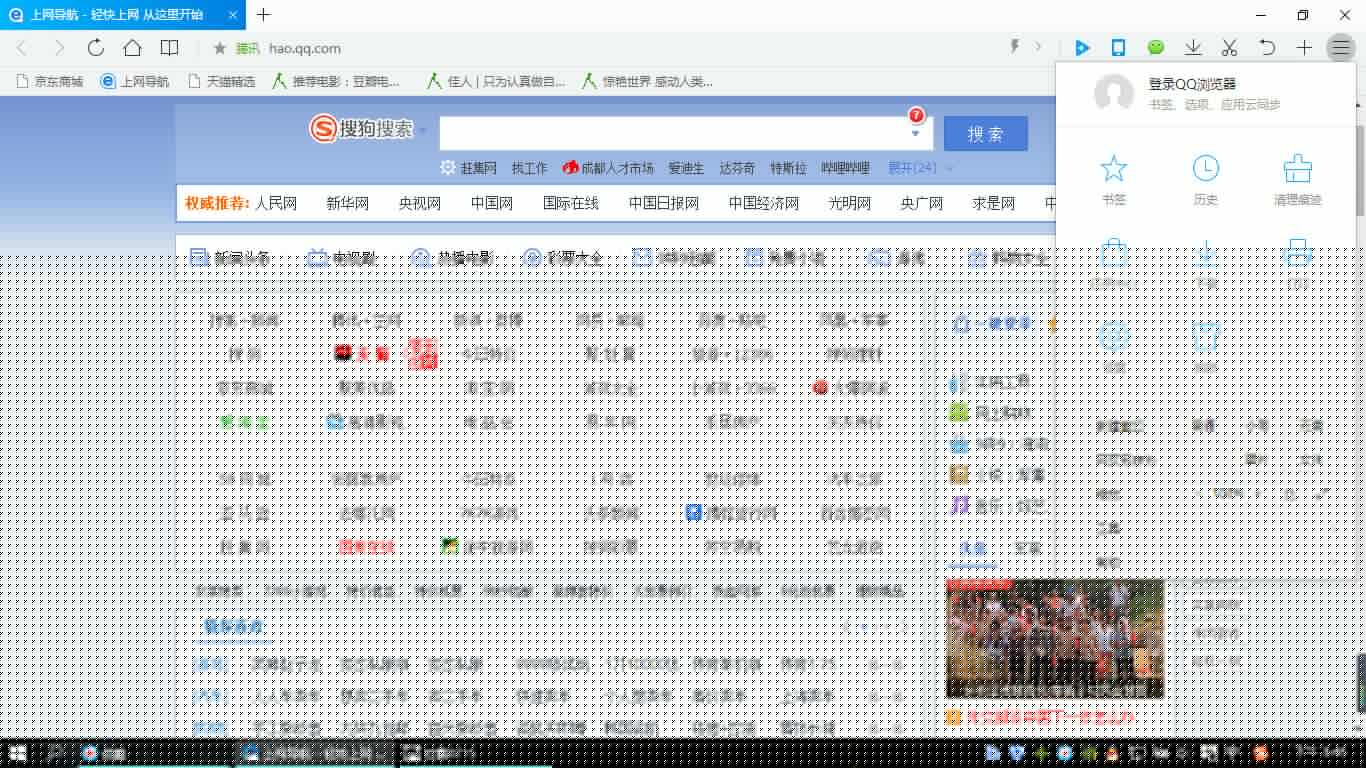Open 惊艳世界 感动人类 bookmark
Viewport: 1366px width, 768px height.
(648, 82)
